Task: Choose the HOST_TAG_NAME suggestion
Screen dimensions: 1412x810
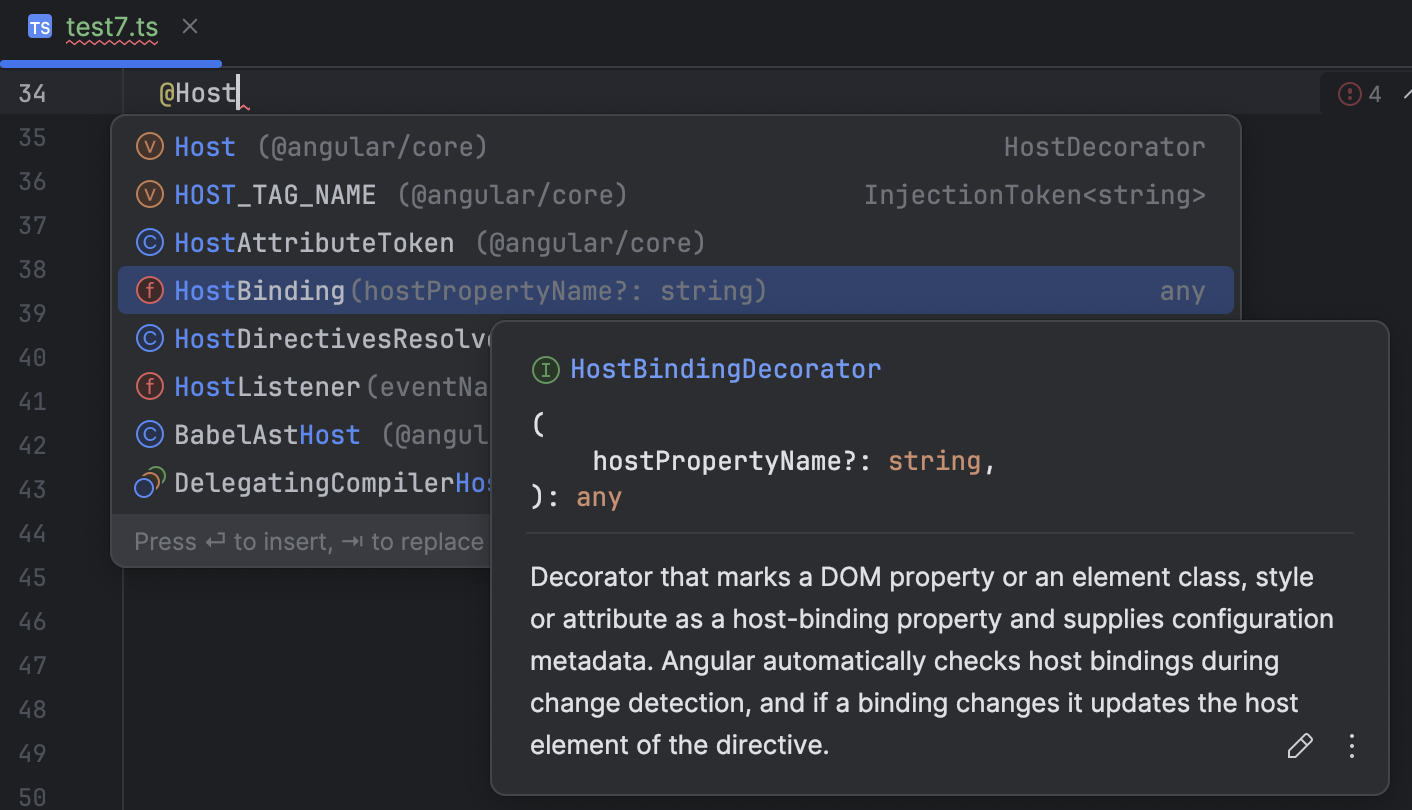Action: [274, 194]
